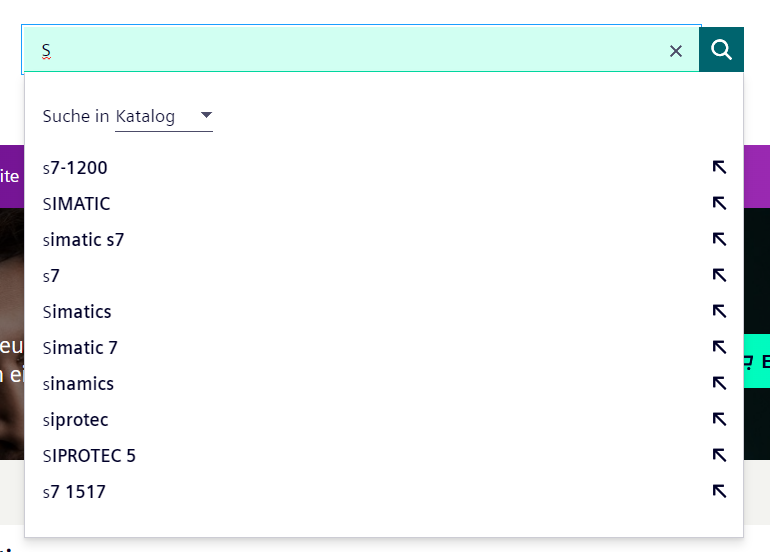The width and height of the screenshot is (770, 552).
Task: Select the s7 1517 suggestion
Action: (75, 492)
